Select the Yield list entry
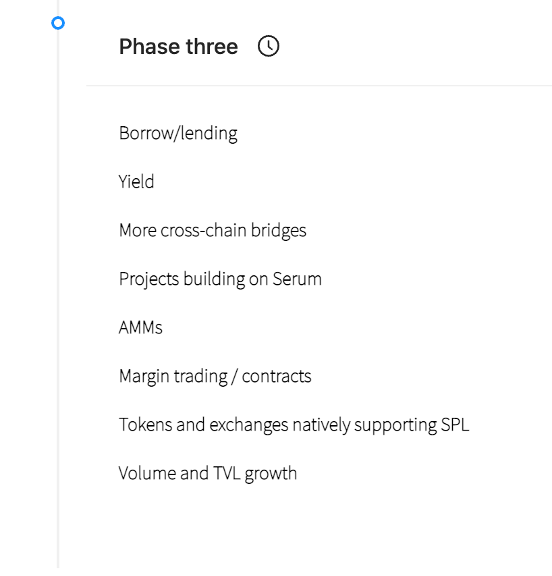Viewport: 552px width, 576px height. pos(136,182)
